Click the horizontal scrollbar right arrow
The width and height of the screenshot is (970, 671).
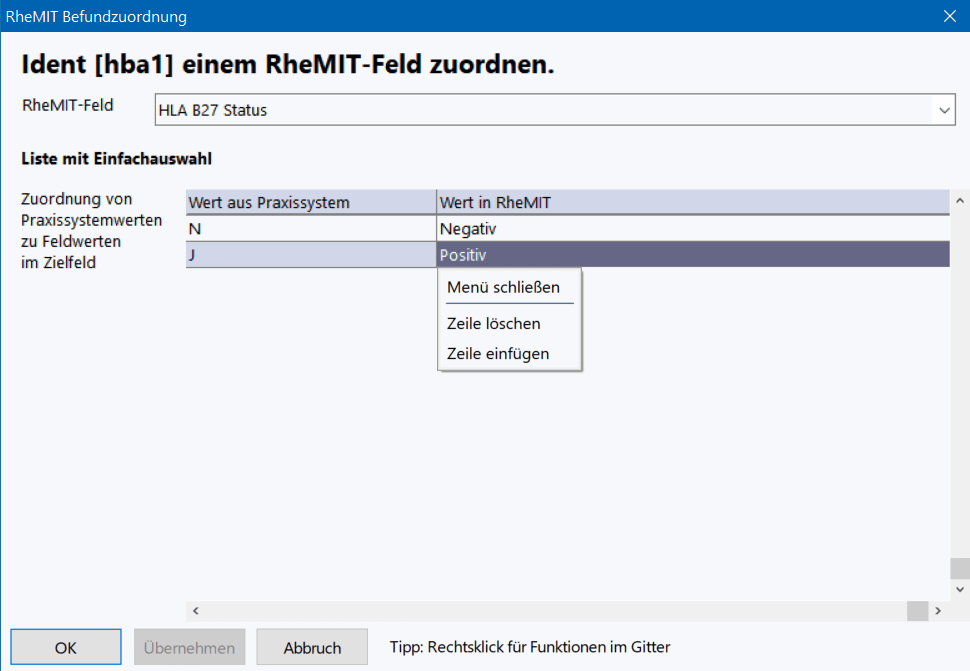click(938, 611)
